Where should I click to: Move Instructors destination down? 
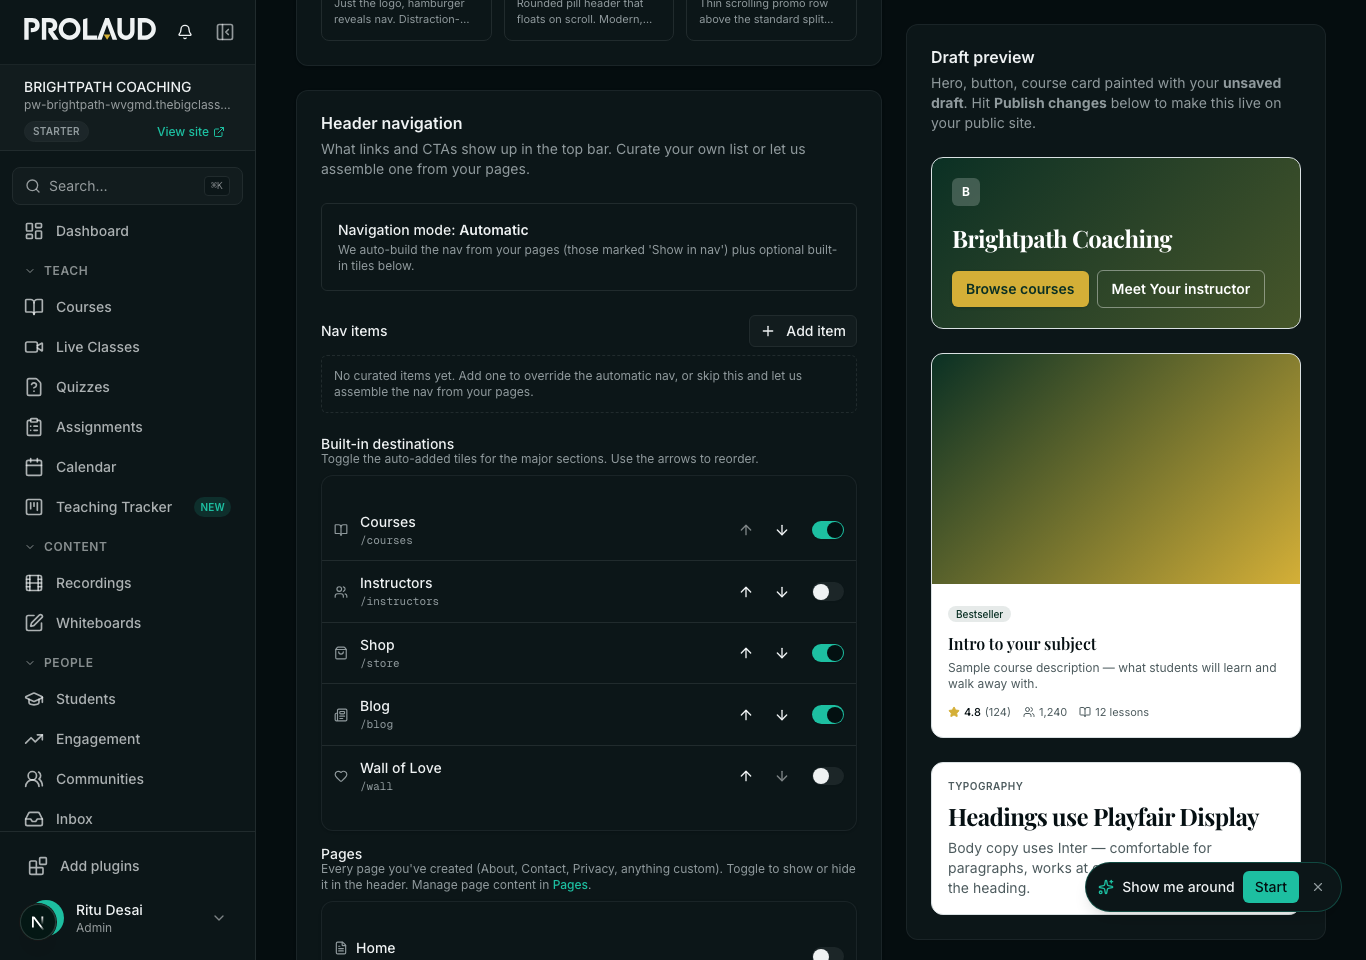click(x=782, y=592)
